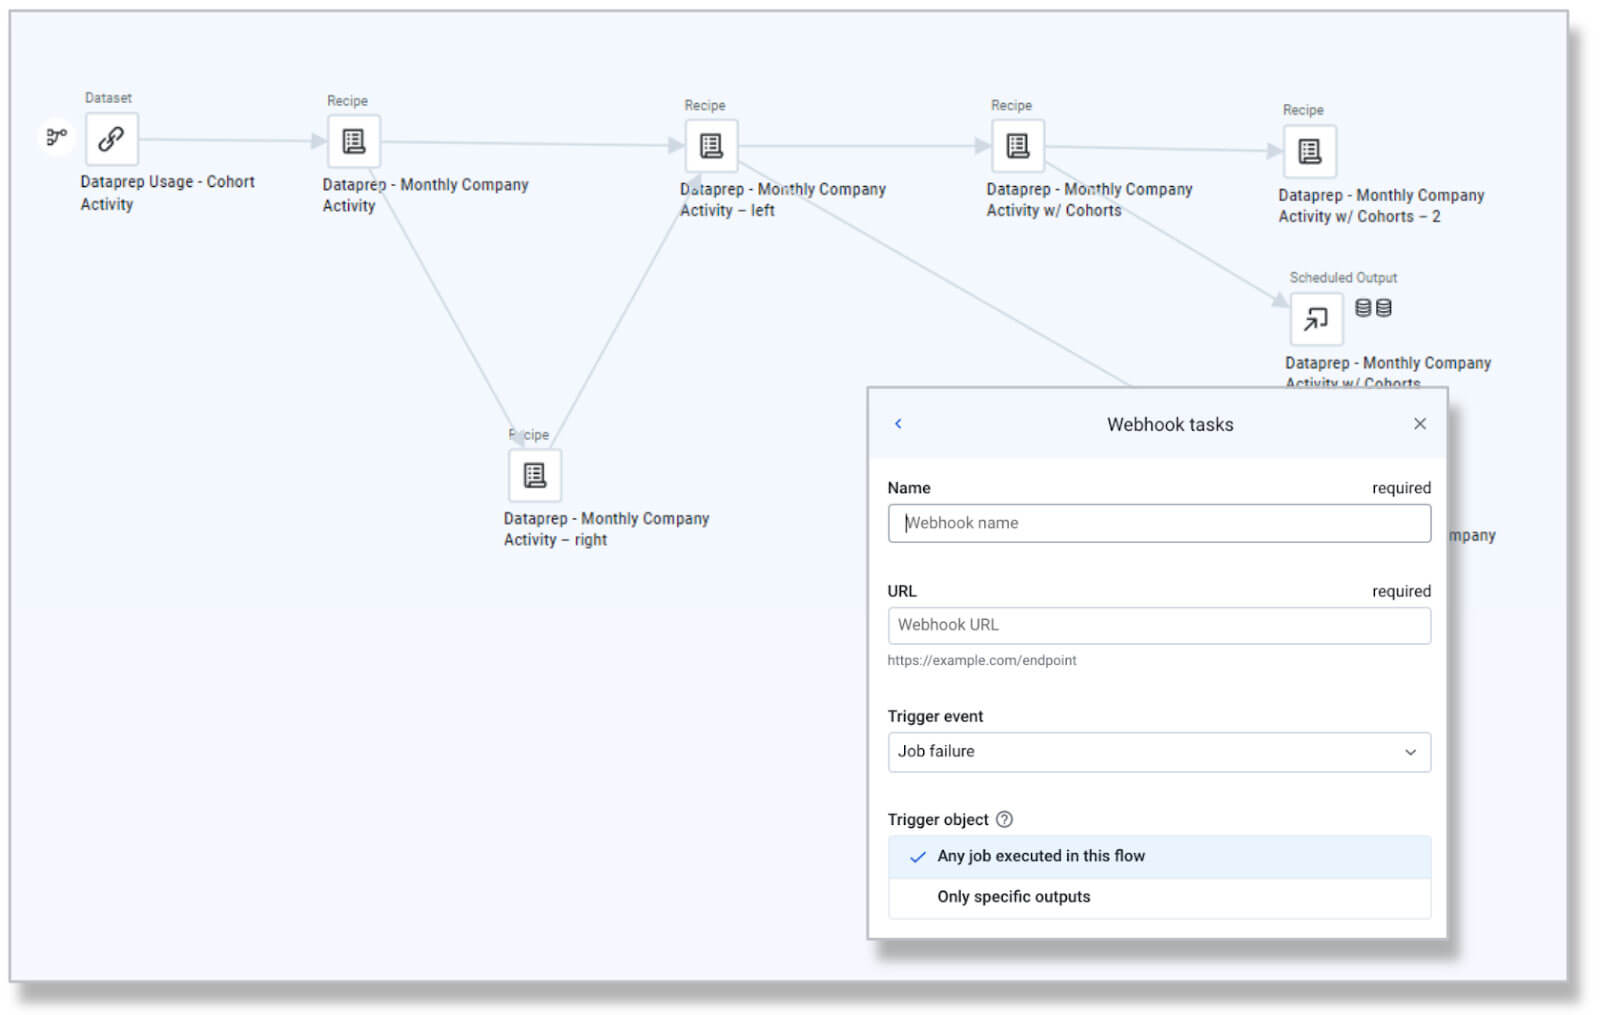The height and width of the screenshot is (1015, 1600).
Task: Click the flow branch icon beside the dataset
Action: 57,136
